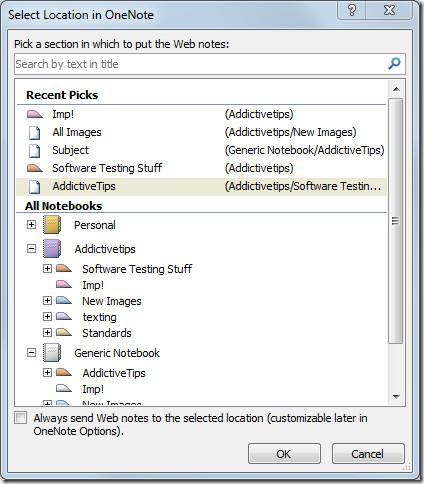
Task: Enable Always send Web notes checkbox
Action: [x=21, y=418]
